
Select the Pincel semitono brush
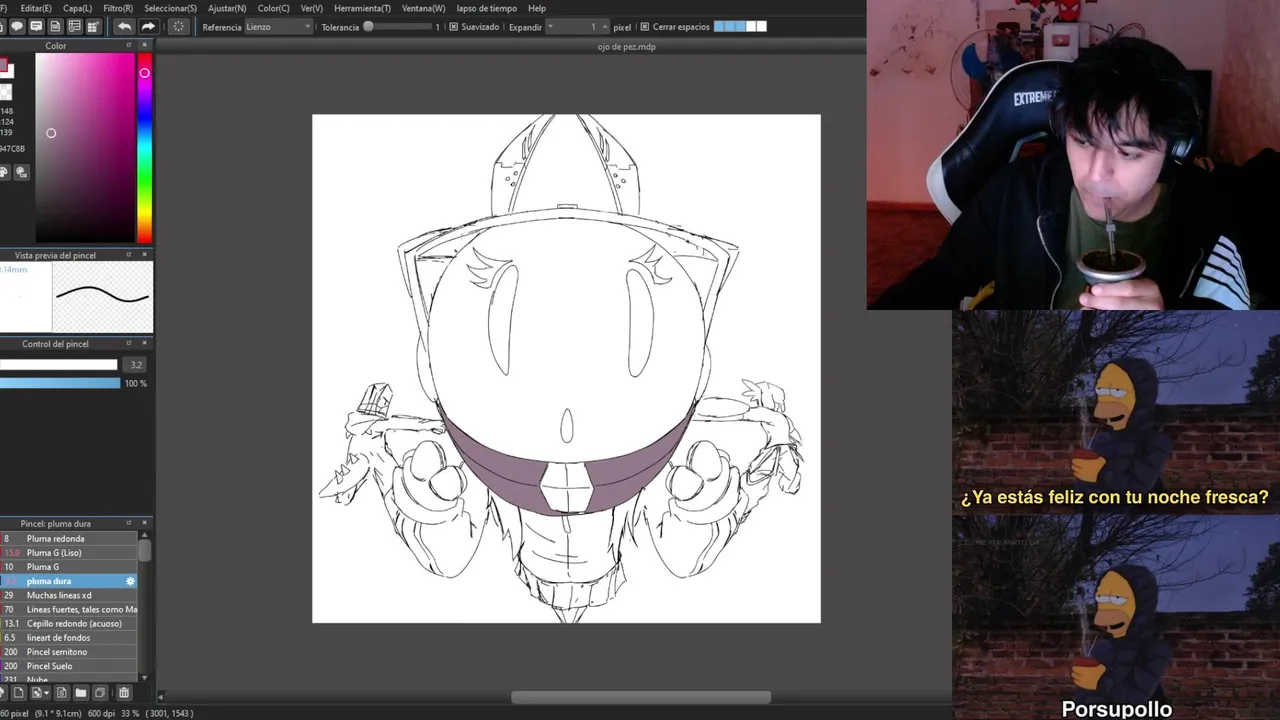69,652
